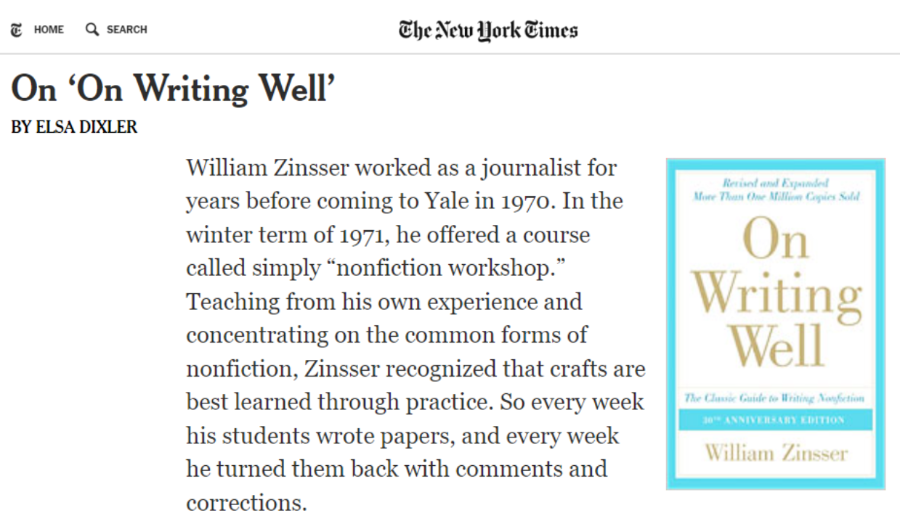Click the gold "Well" word on cover
Viewport: 900px width, 521px height.
776,345
